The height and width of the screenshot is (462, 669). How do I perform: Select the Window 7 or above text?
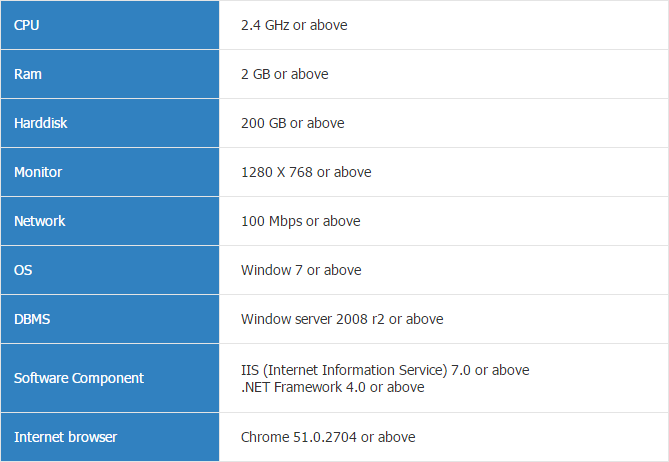(x=301, y=270)
